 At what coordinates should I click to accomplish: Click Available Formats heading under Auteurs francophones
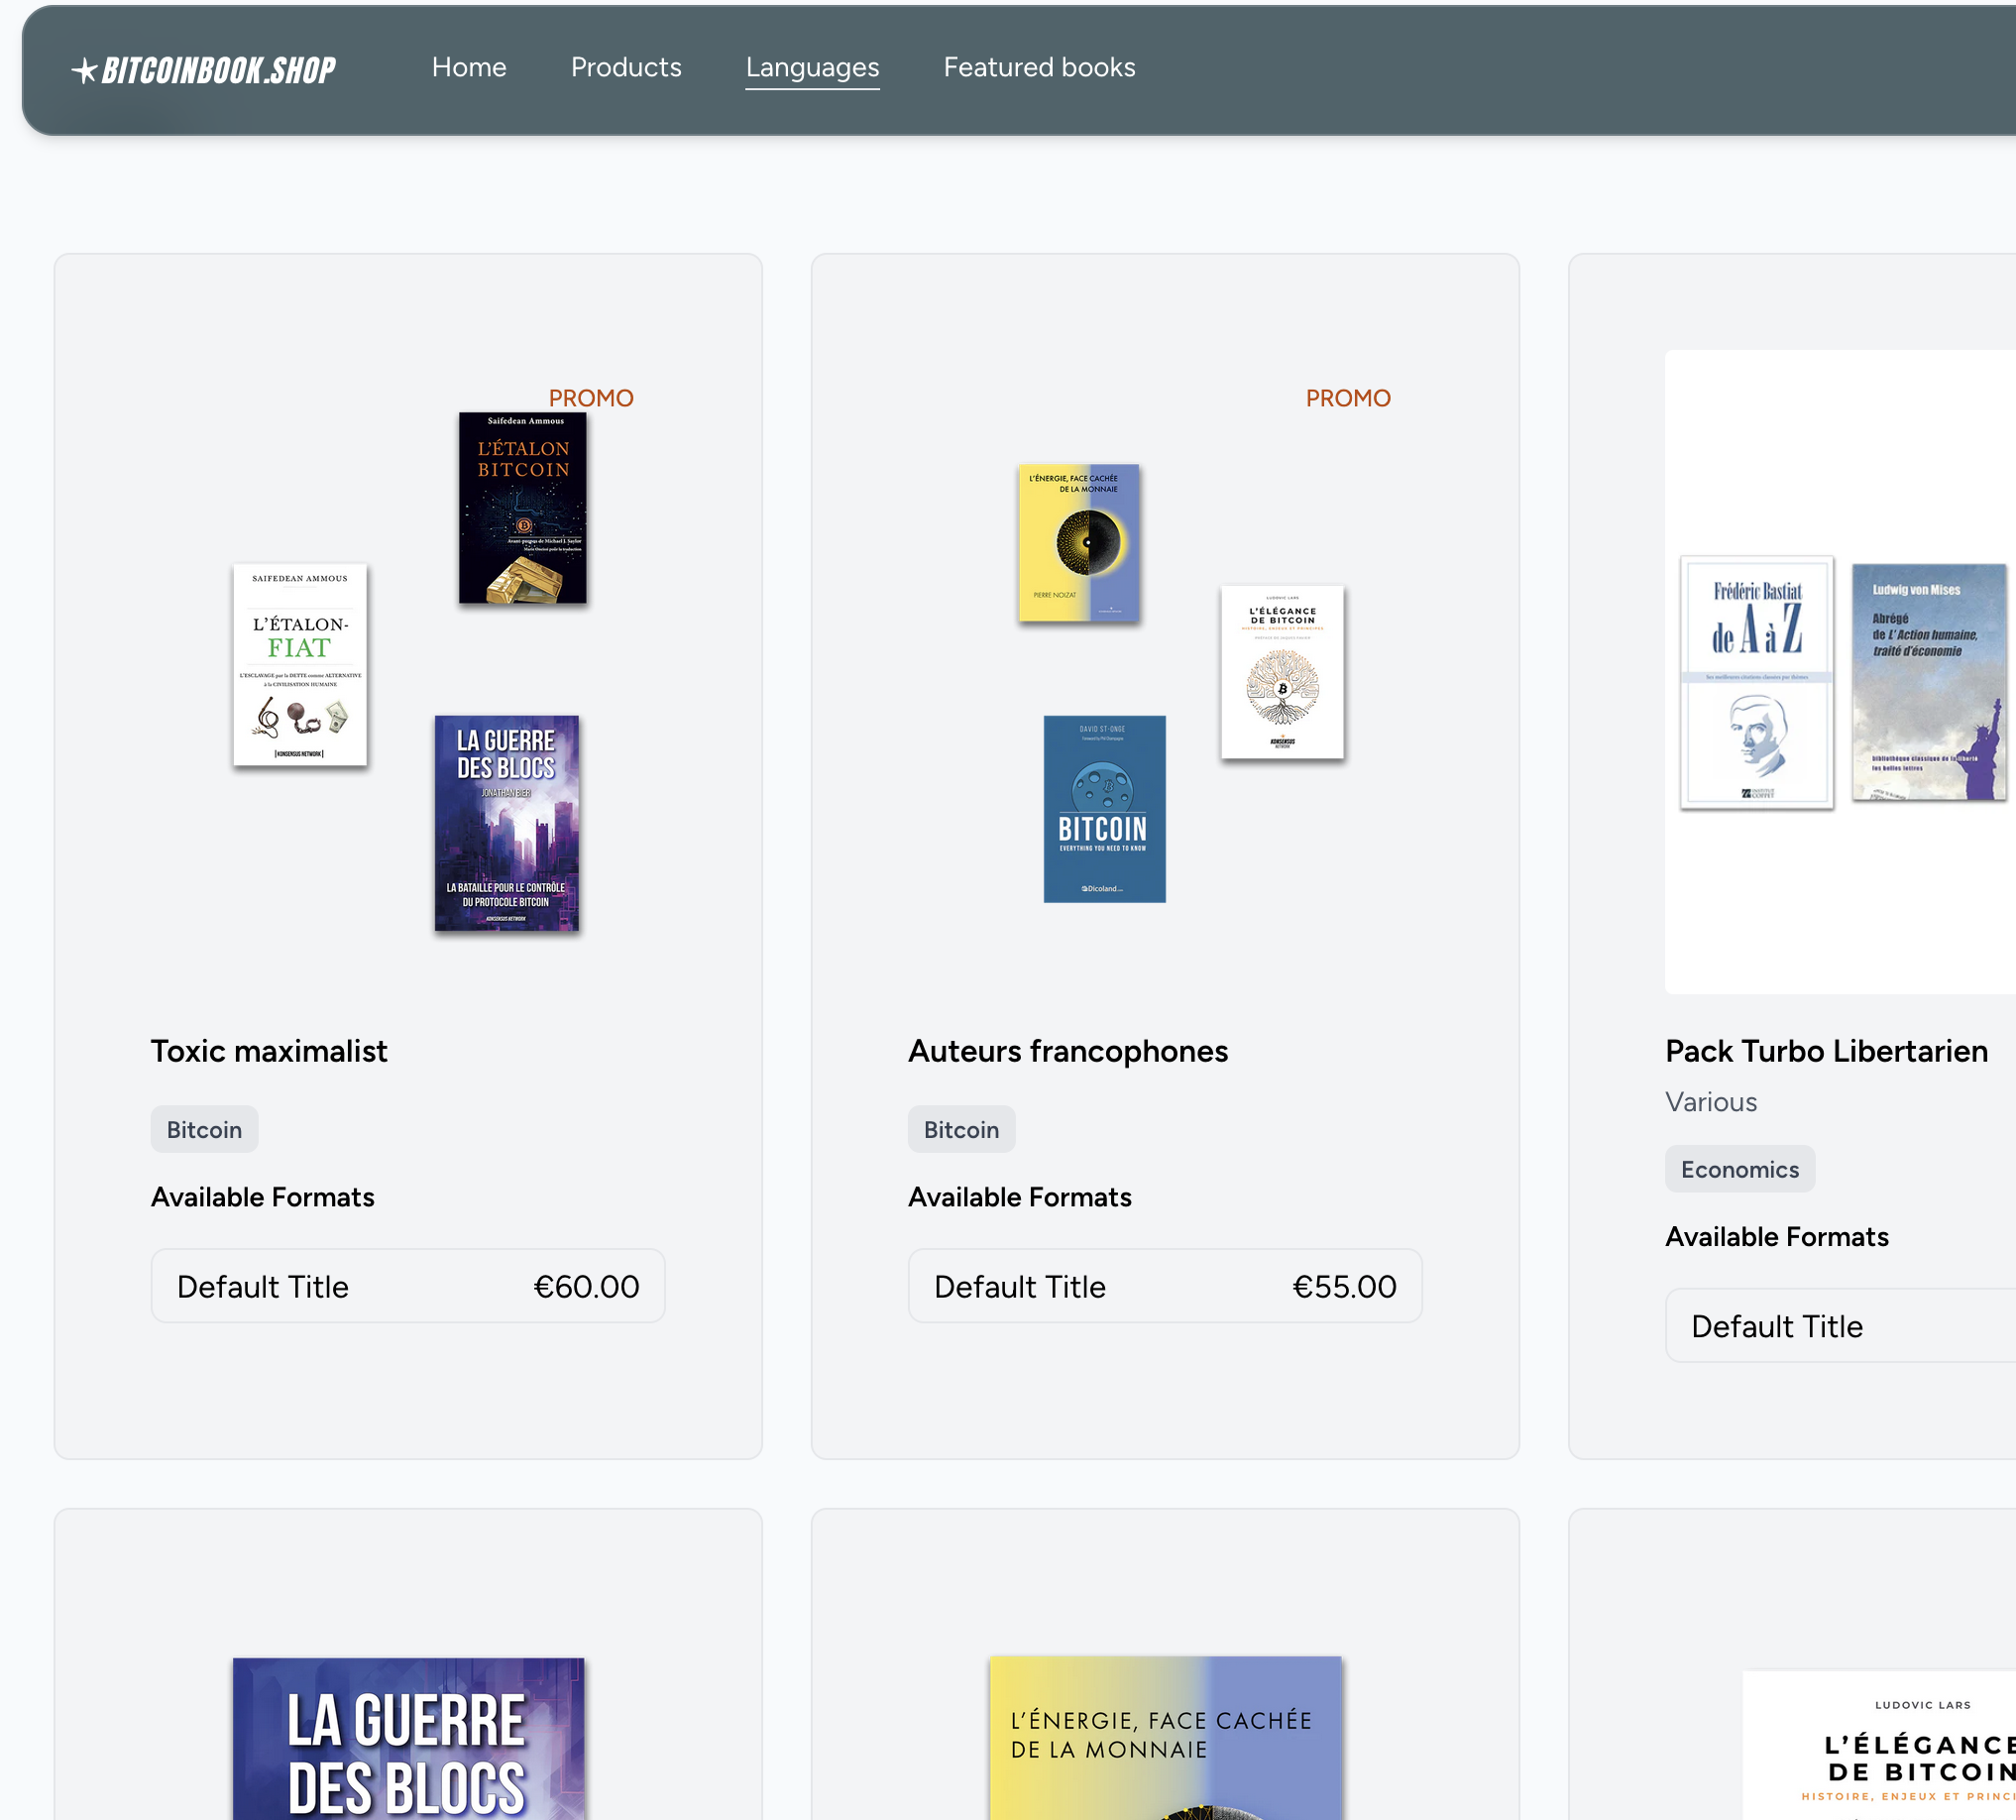coord(1020,1197)
